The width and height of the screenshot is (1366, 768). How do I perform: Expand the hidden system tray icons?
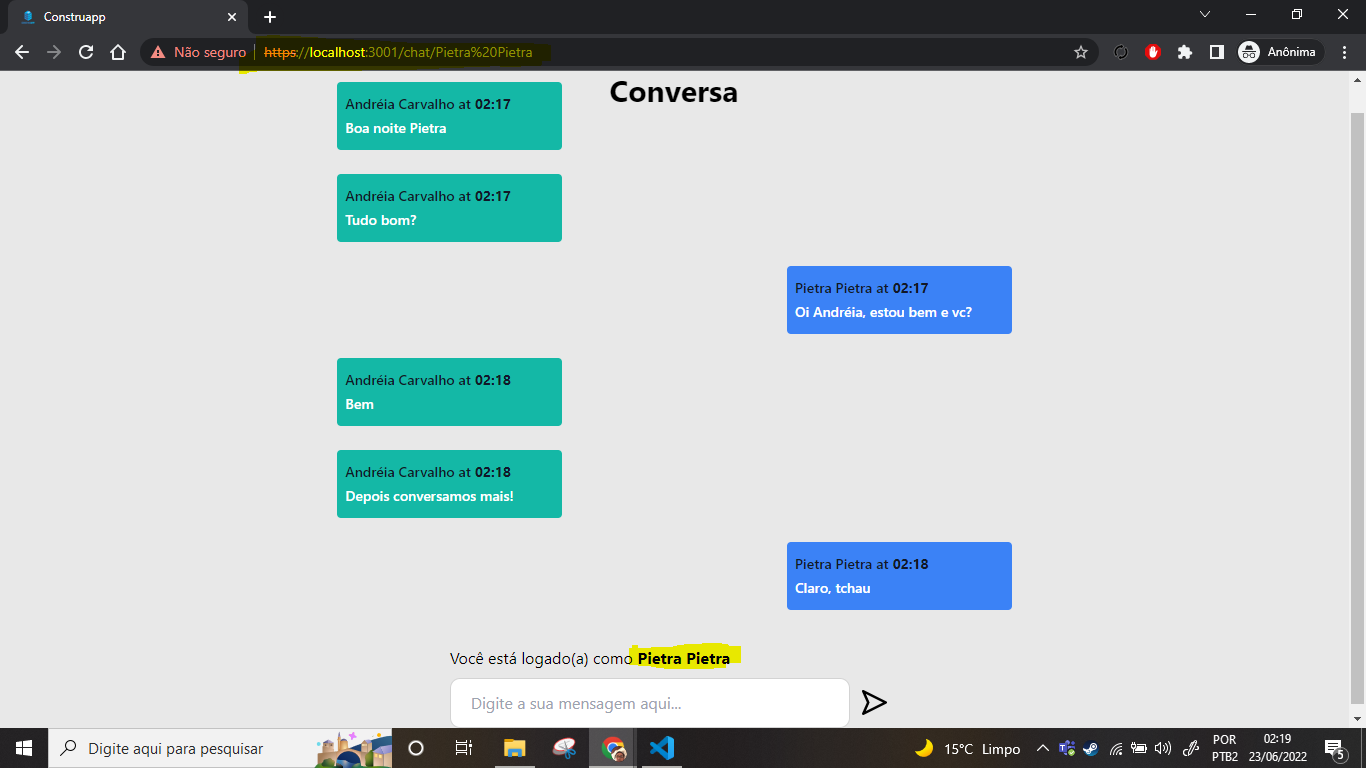tap(1042, 748)
